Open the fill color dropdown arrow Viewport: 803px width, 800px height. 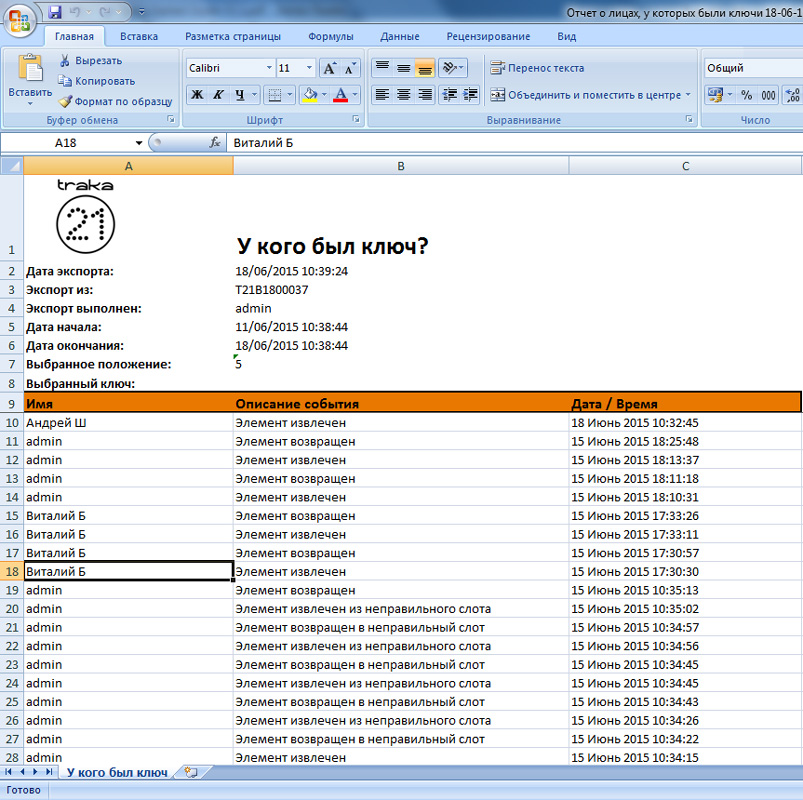(x=324, y=95)
